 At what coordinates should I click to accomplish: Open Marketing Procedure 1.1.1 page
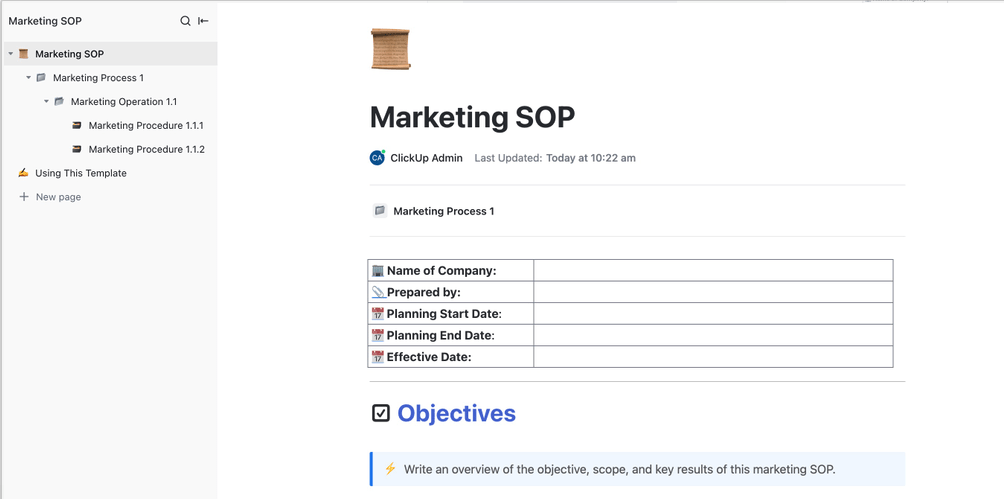145,126
